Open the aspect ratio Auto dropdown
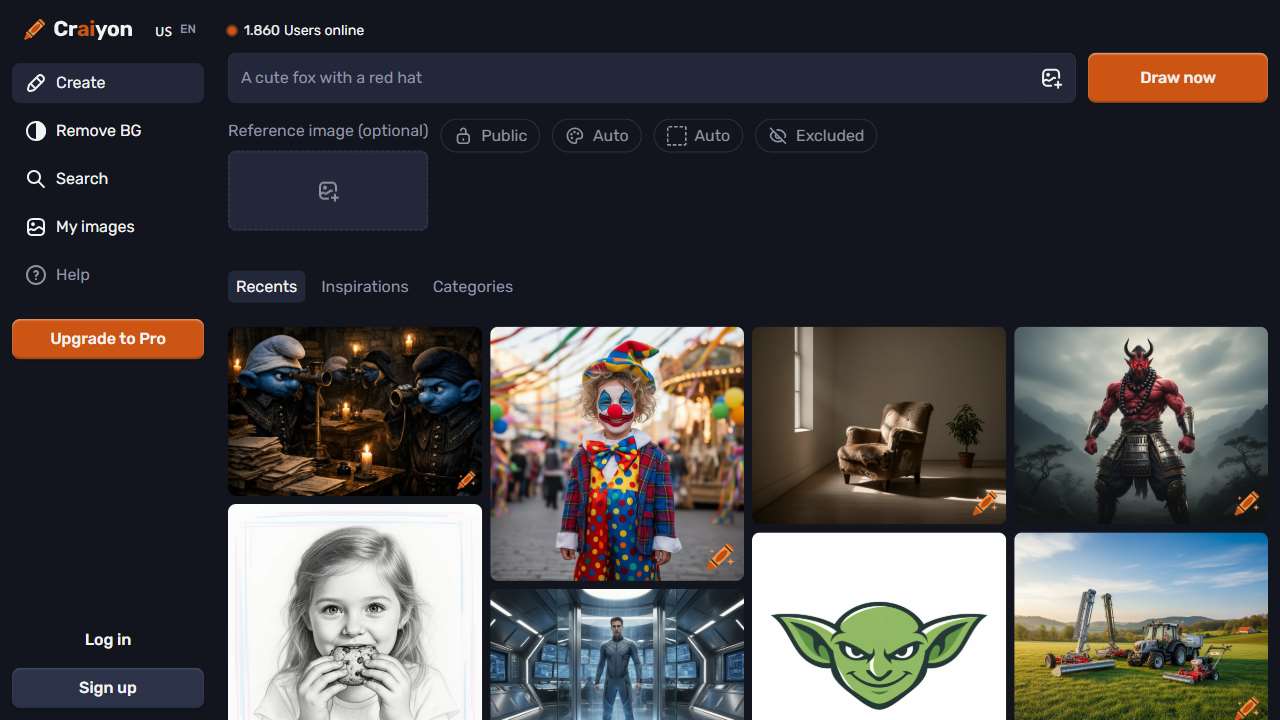The width and height of the screenshot is (1280, 720). point(698,136)
